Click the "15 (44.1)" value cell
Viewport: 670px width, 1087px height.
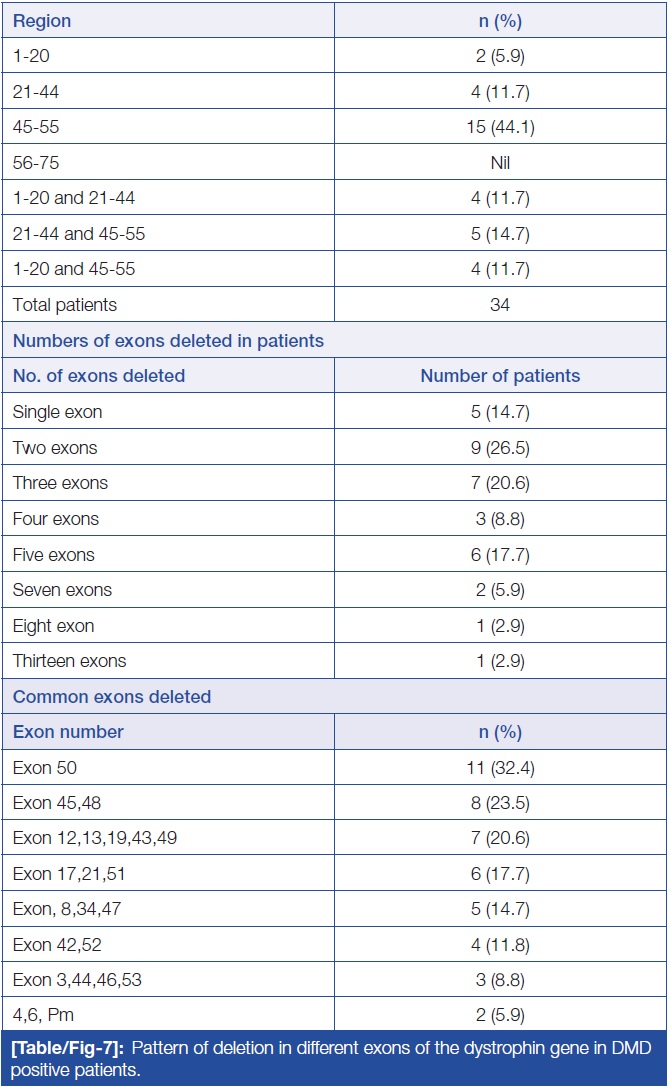tap(499, 127)
